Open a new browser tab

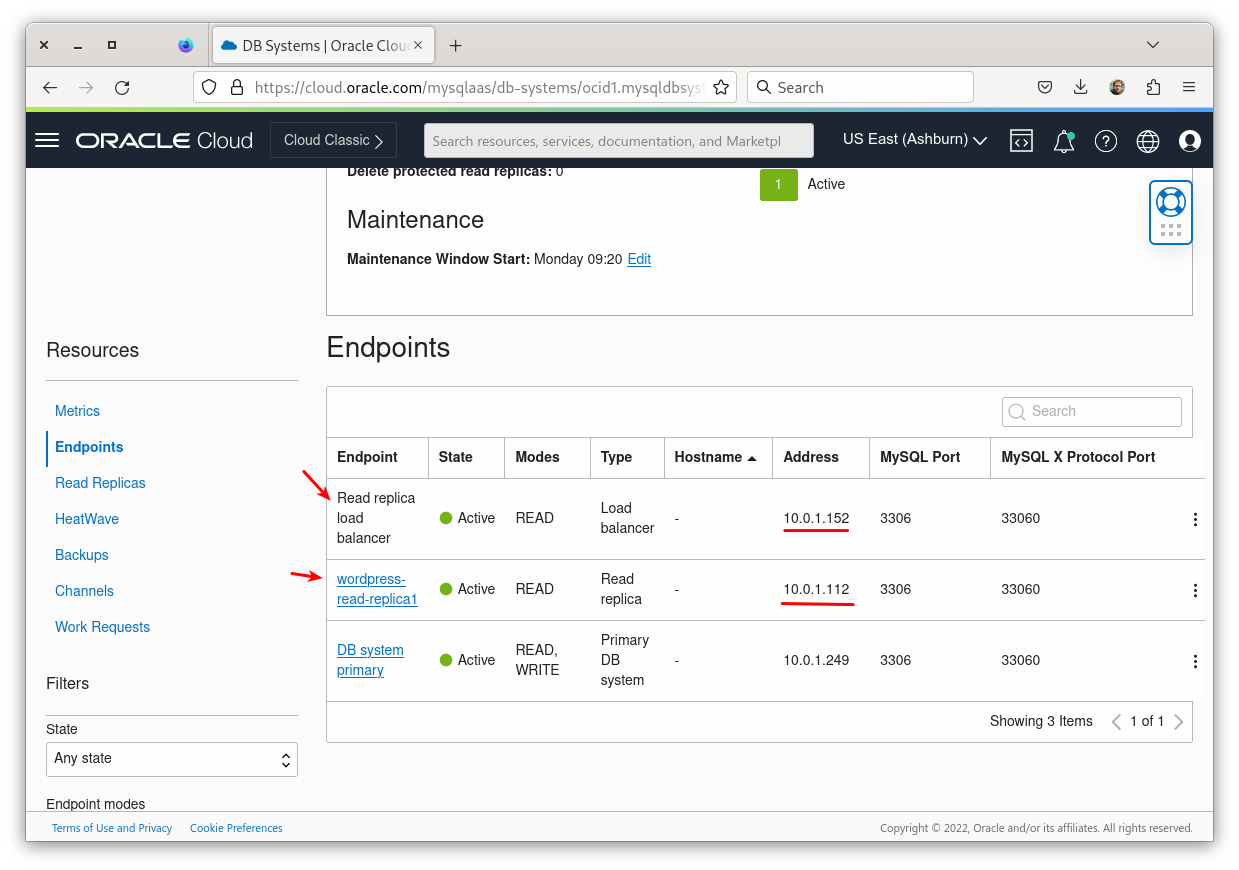456,45
